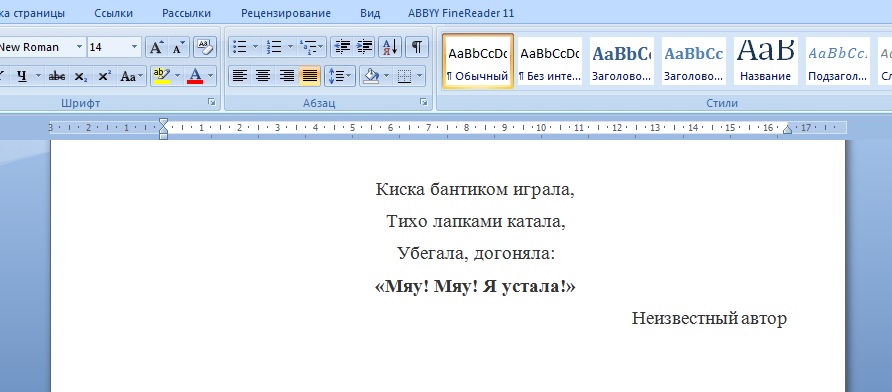
Task: Increase the paragraph indent
Action: point(364,48)
